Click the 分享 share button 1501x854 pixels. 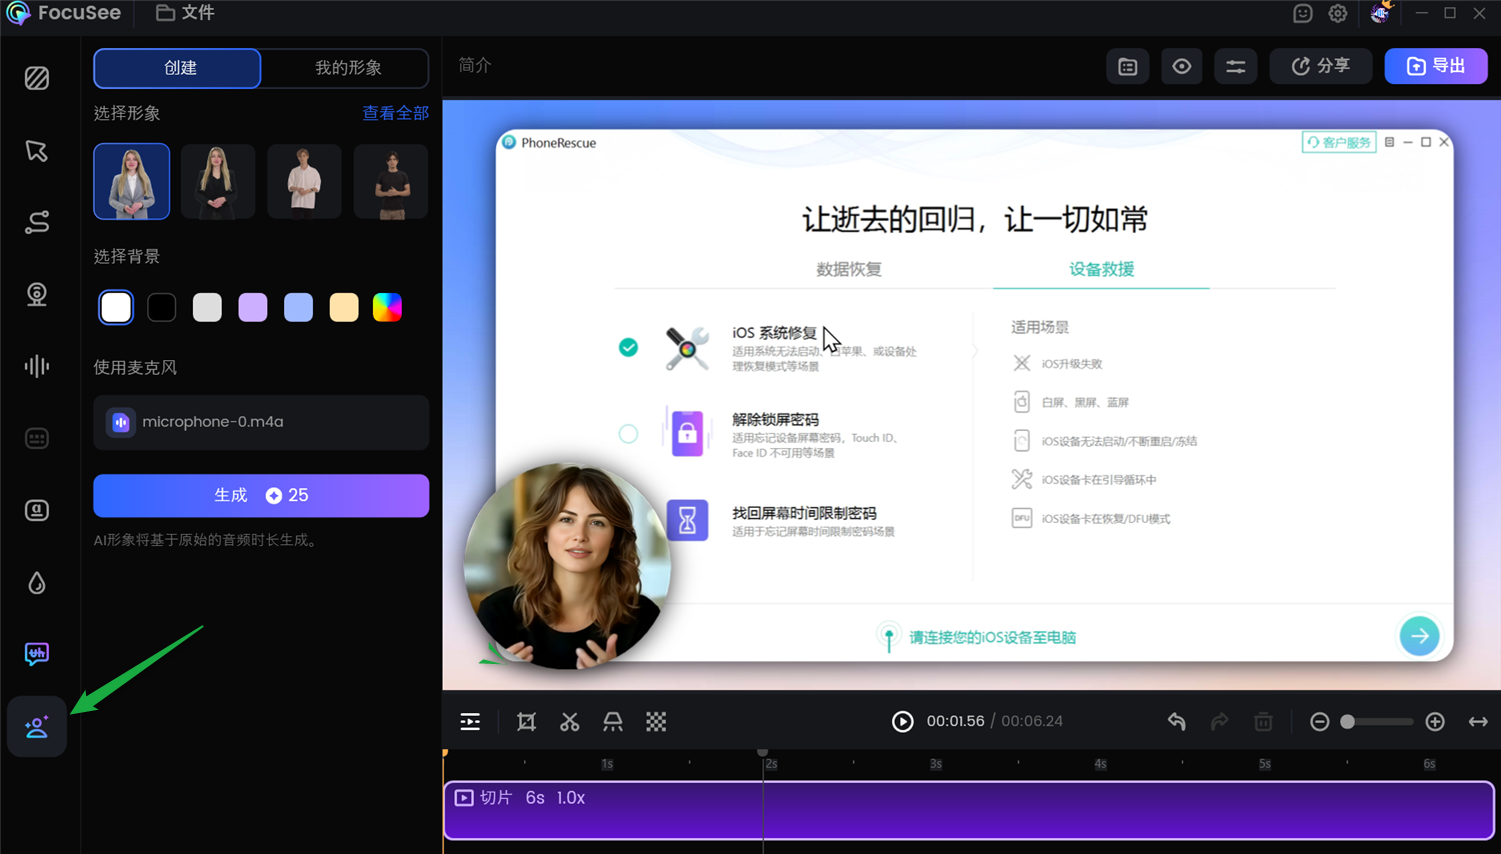tap(1320, 66)
